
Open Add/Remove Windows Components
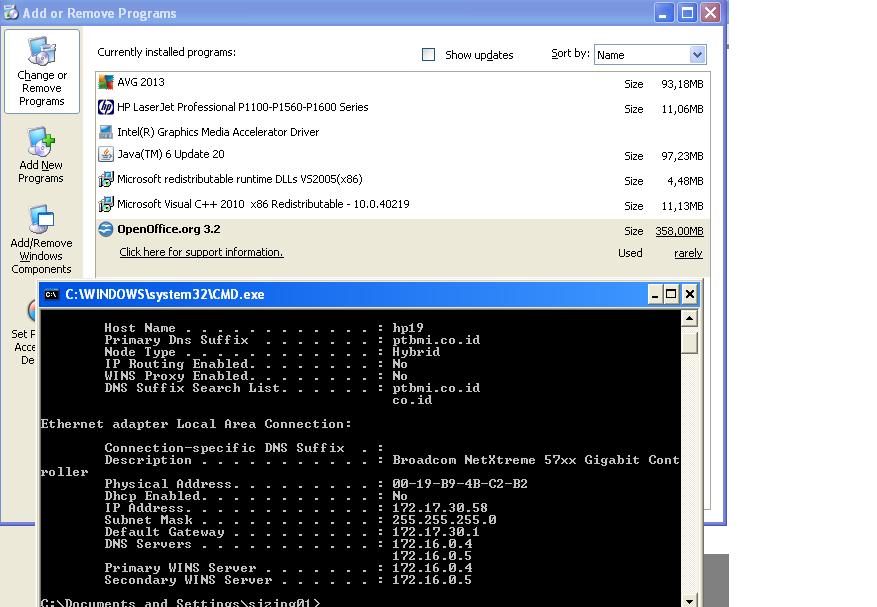point(41,240)
